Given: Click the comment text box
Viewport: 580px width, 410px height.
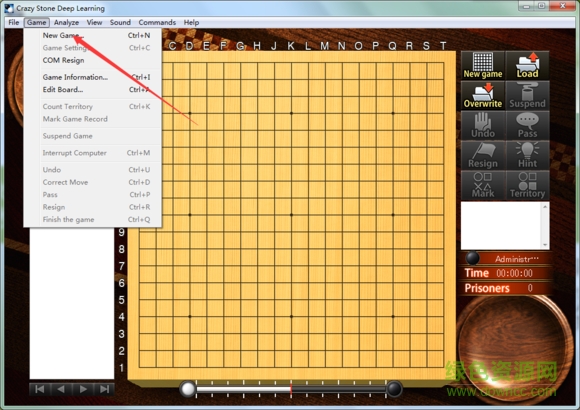Looking at the screenshot, I should pos(501,226).
